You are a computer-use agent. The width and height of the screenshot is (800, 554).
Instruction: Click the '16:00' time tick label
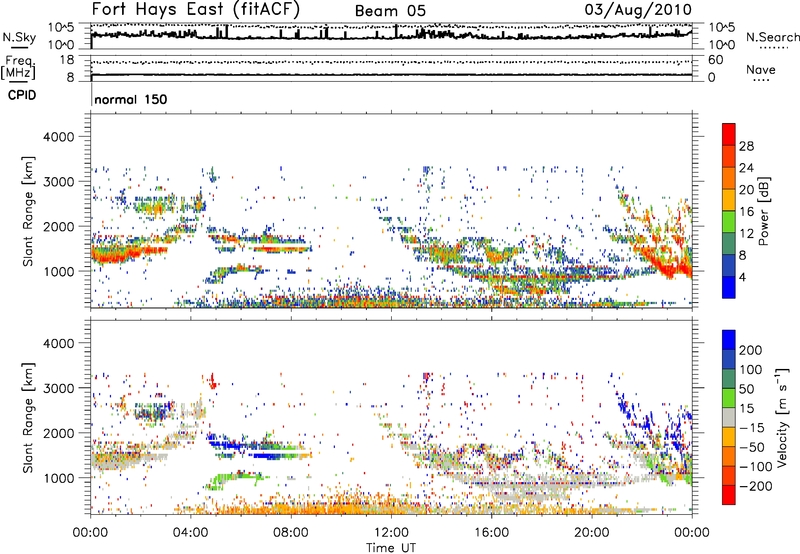491,533
